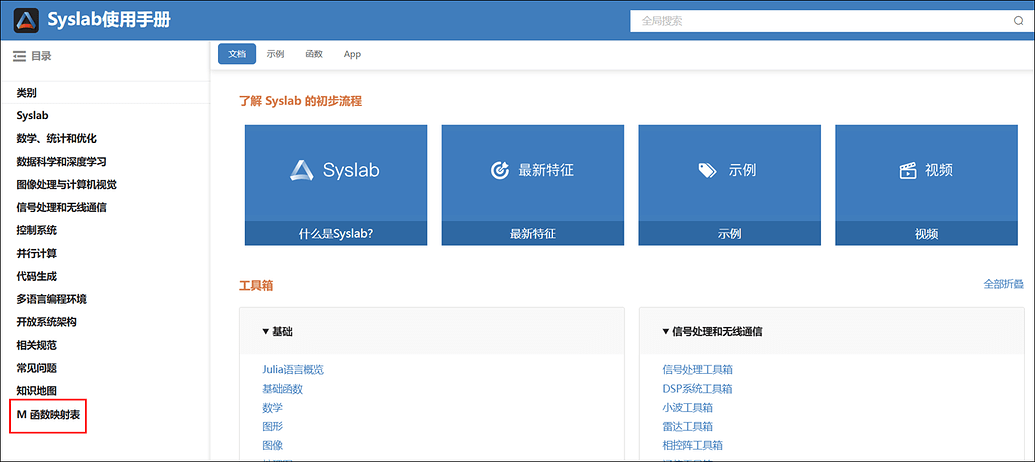Open the 信号处理工具箱 link
Image resolution: width=1035 pixels, height=462 pixels.
point(698,370)
